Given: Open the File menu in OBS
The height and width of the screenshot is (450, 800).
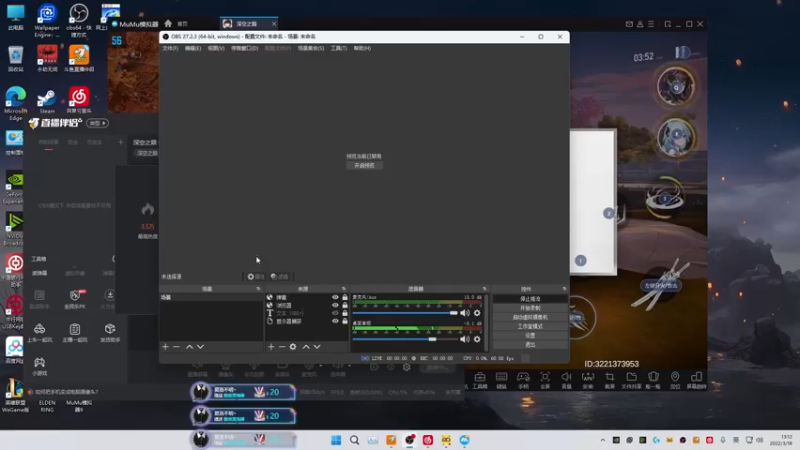Looking at the screenshot, I should coord(170,48).
